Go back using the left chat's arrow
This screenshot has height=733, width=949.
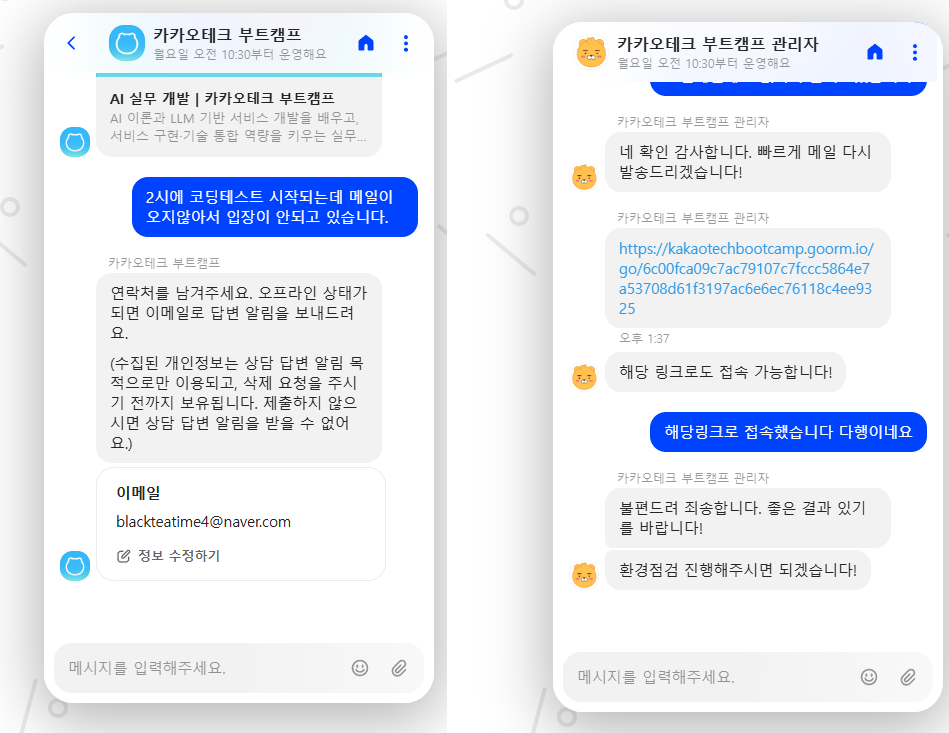[x=71, y=43]
